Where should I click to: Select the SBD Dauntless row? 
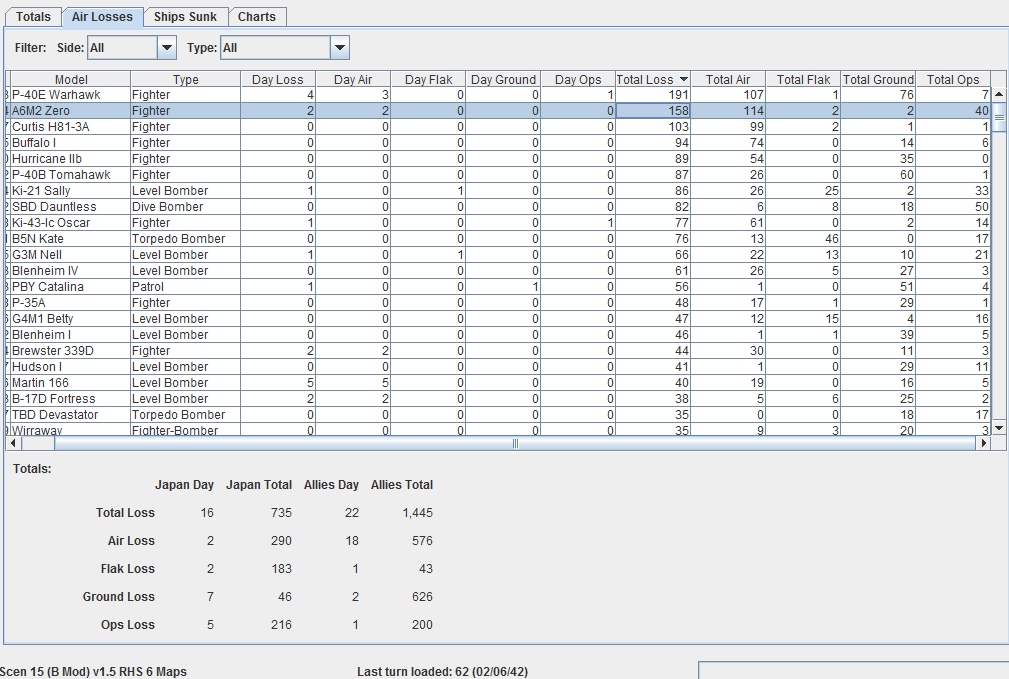tap(498, 207)
